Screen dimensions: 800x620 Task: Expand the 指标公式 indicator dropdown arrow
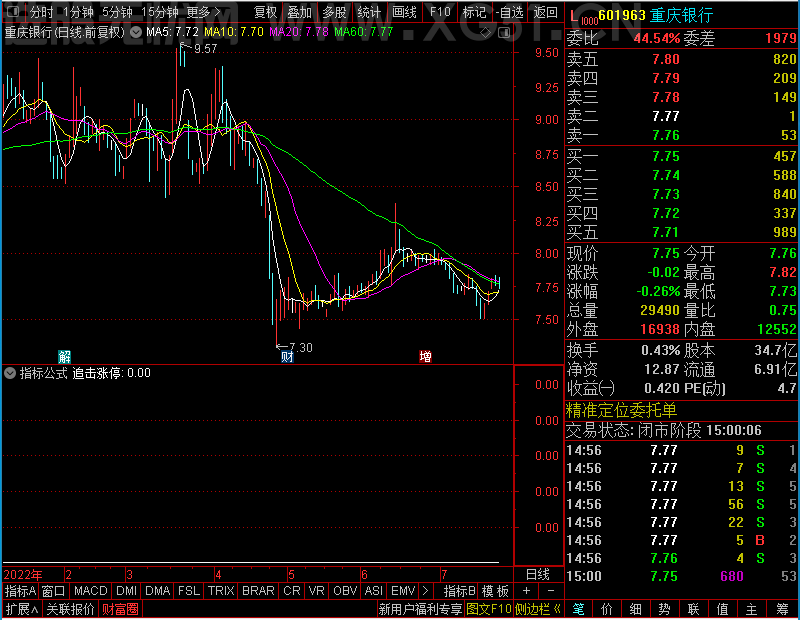10,373
